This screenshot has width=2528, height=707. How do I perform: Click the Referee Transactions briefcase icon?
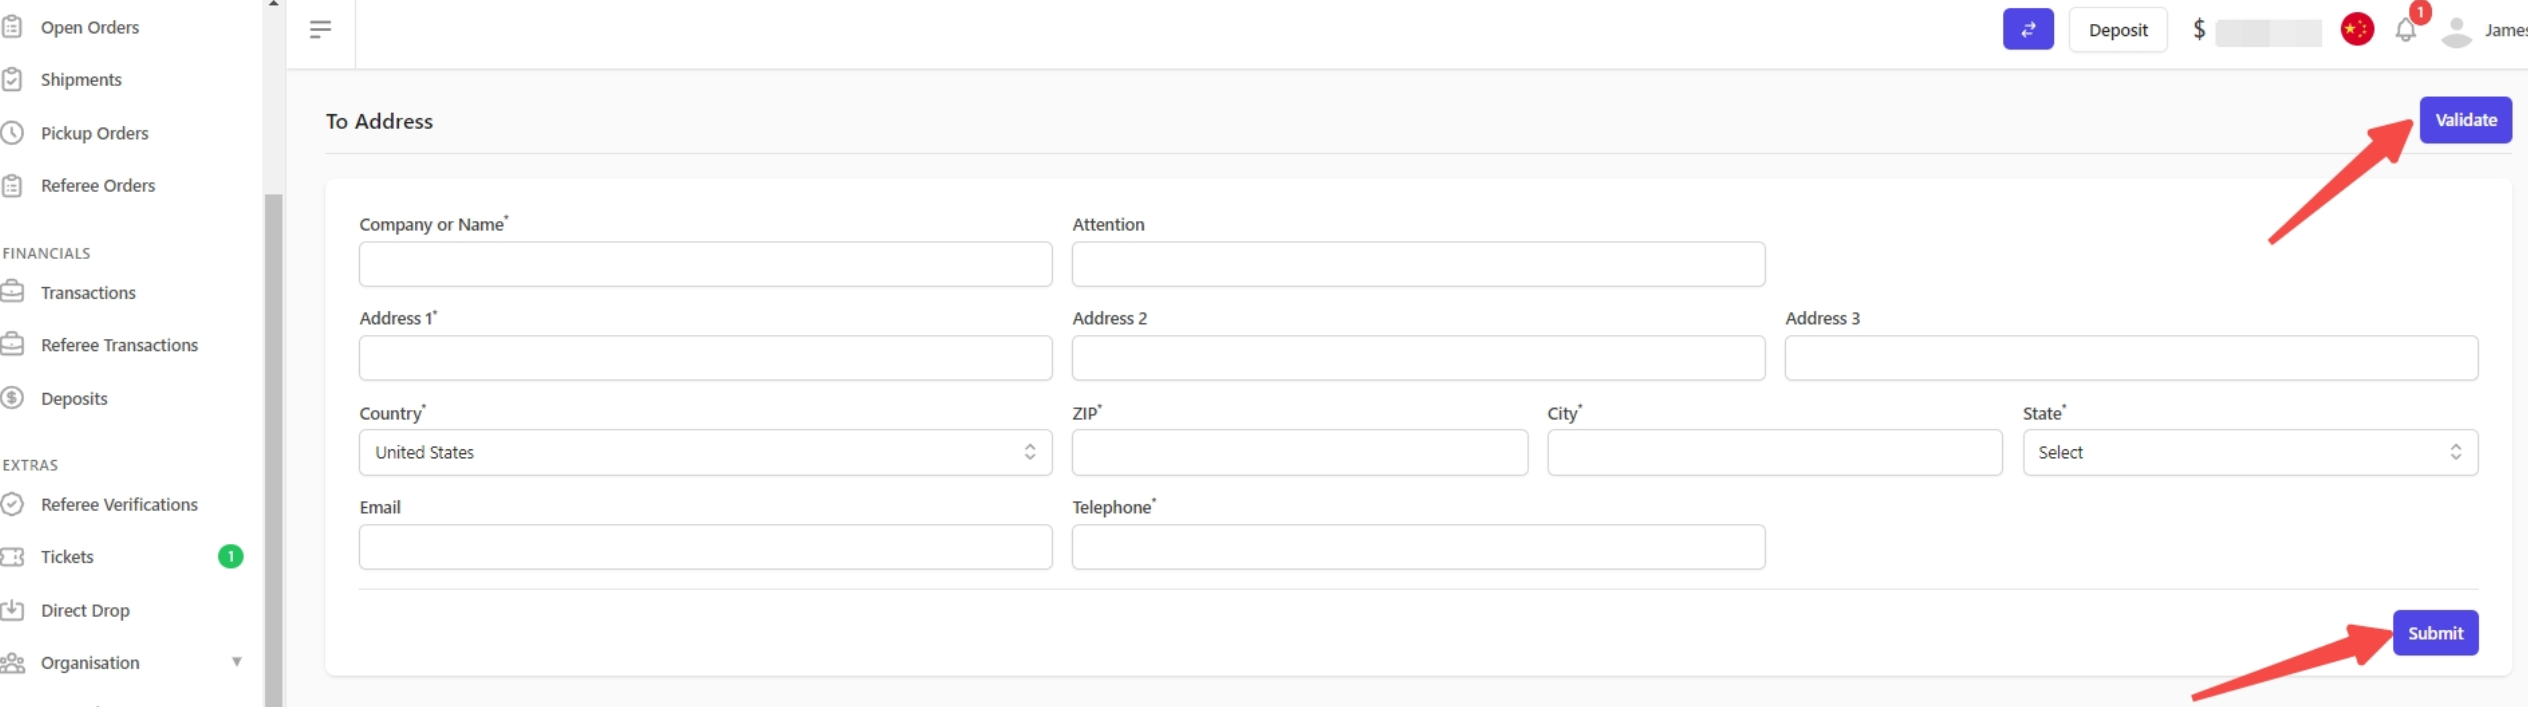point(12,344)
